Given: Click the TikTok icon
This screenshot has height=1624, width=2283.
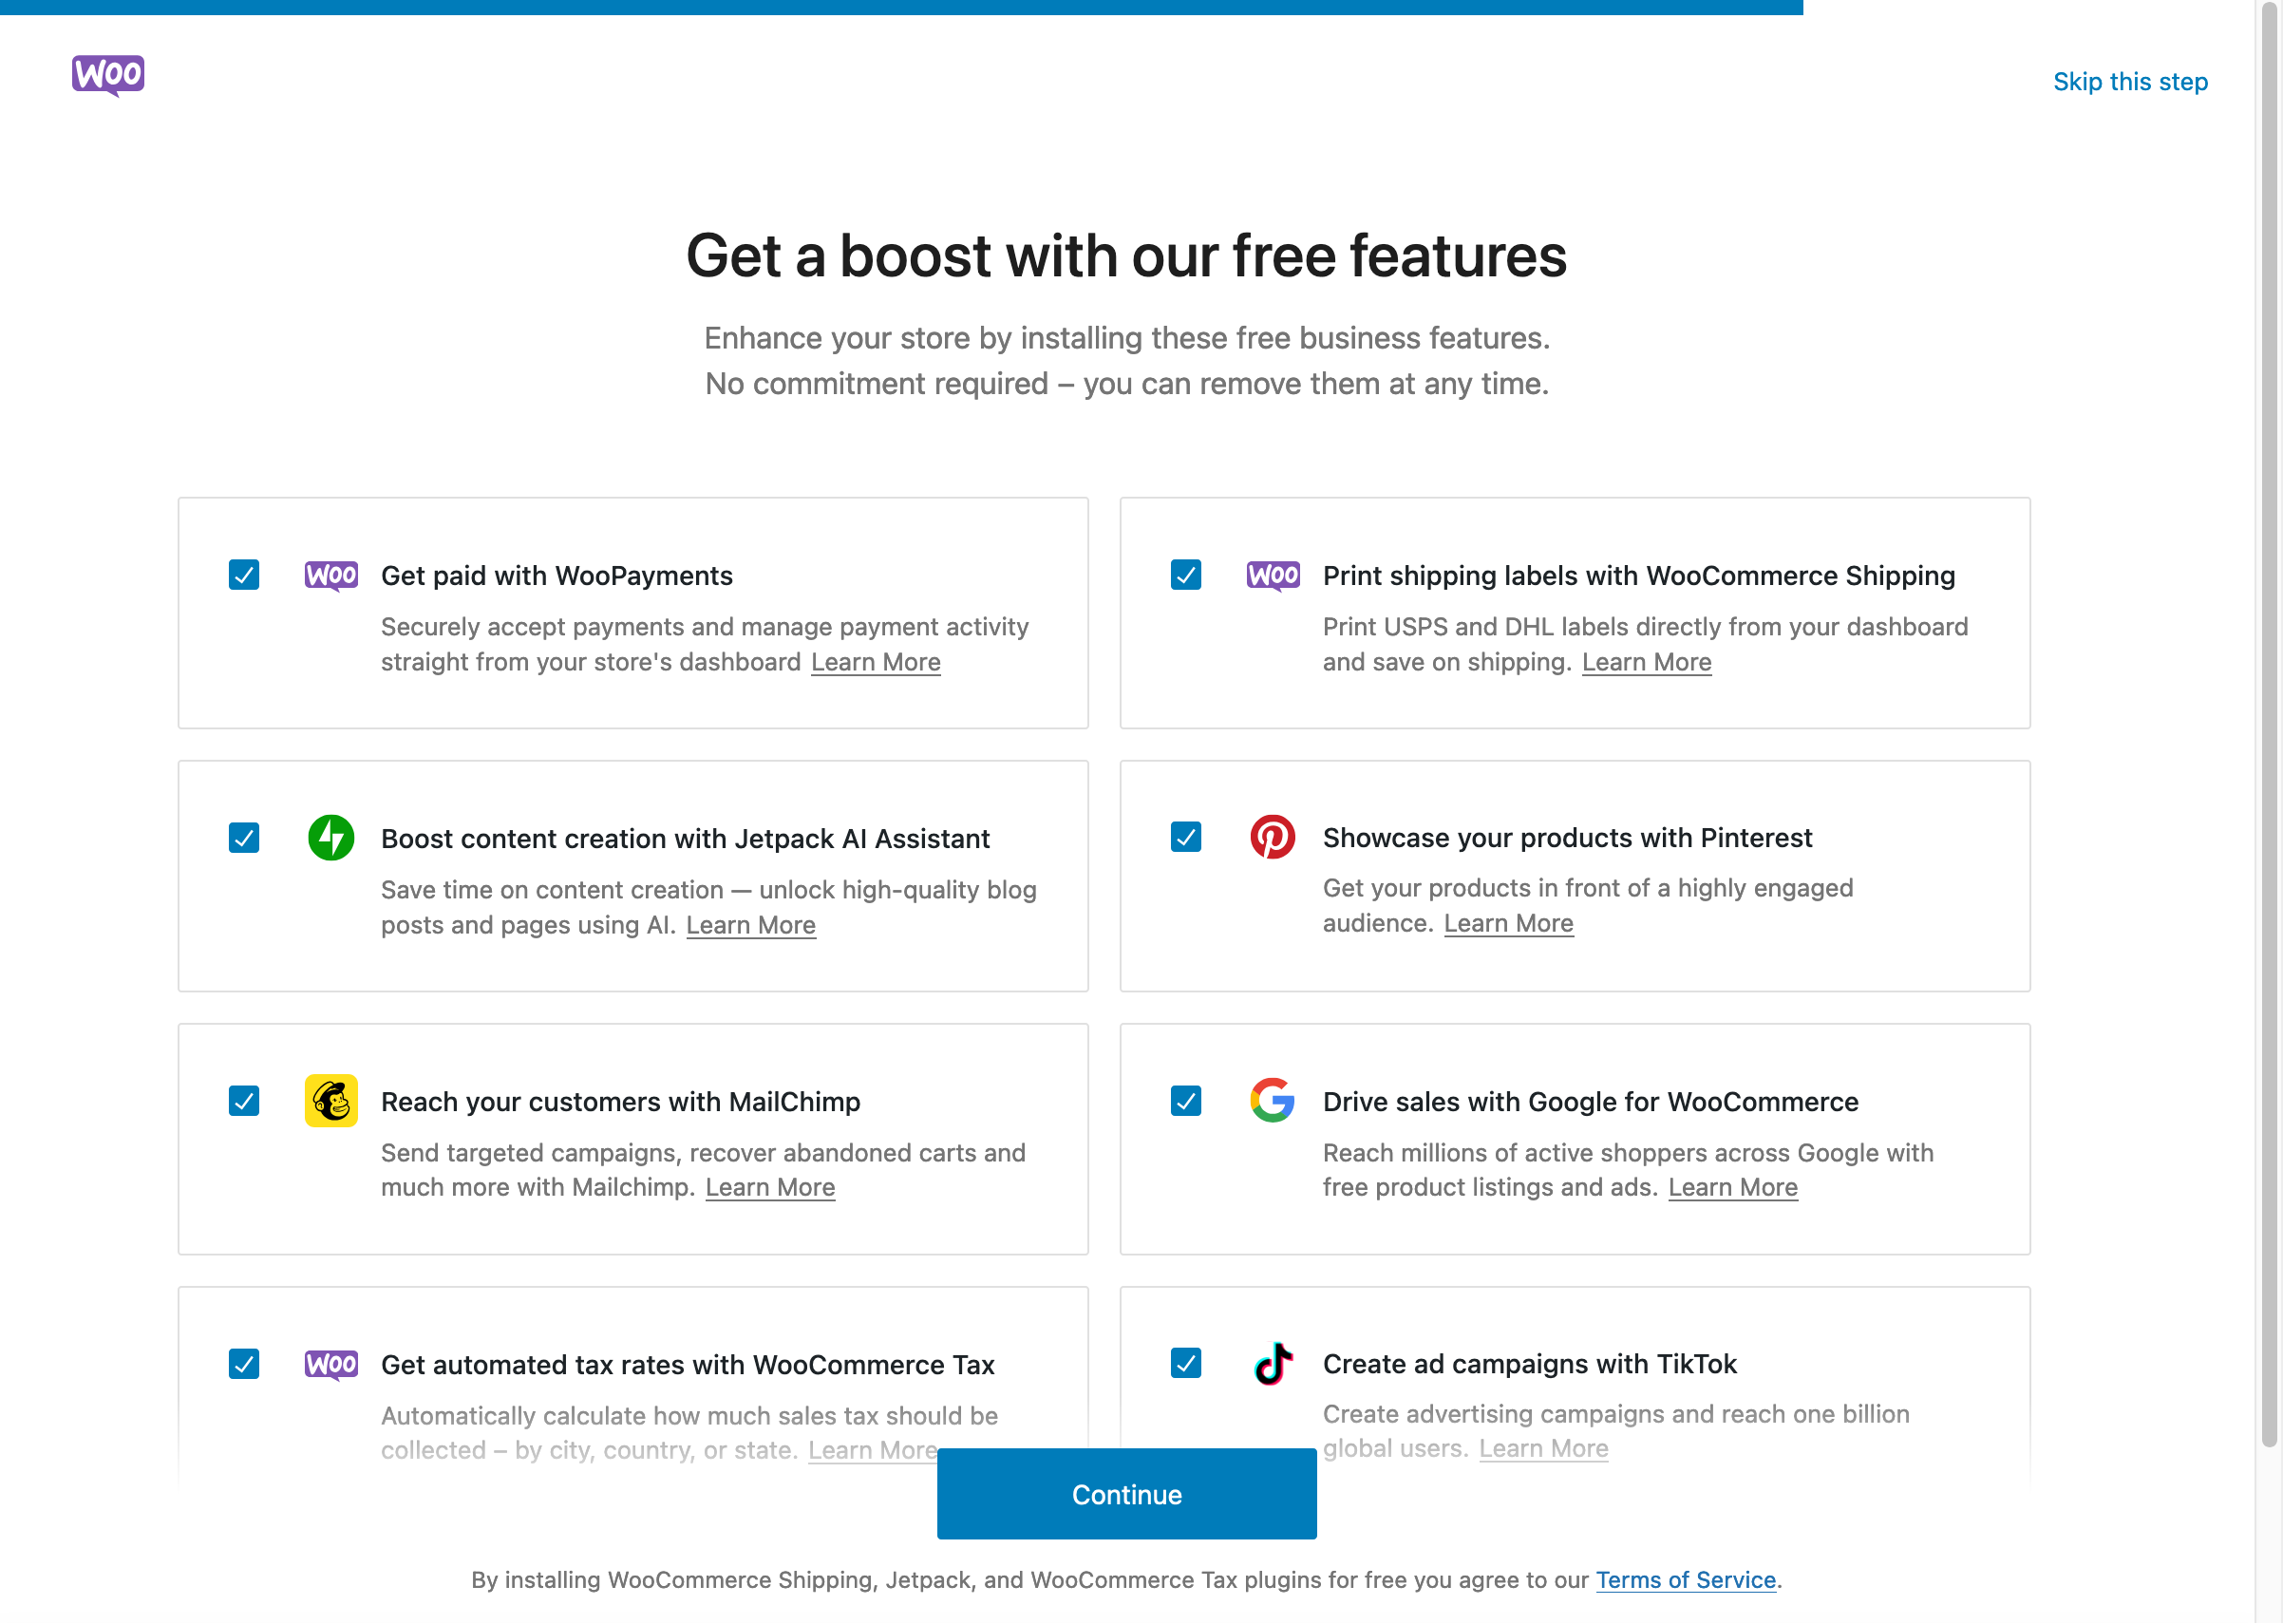Looking at the screenshot, I should [x=1273, y=1363].
